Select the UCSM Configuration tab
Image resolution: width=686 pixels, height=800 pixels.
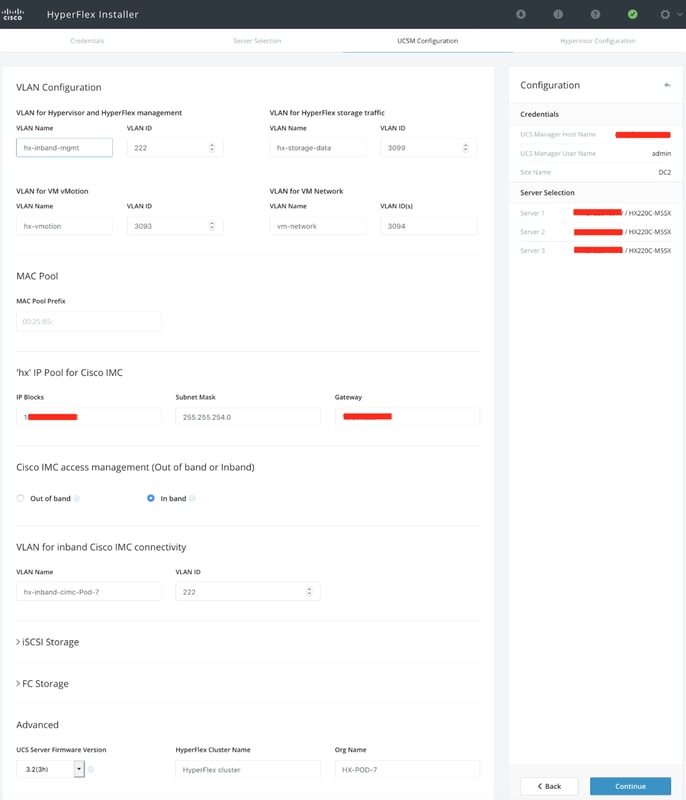(427, 41)
